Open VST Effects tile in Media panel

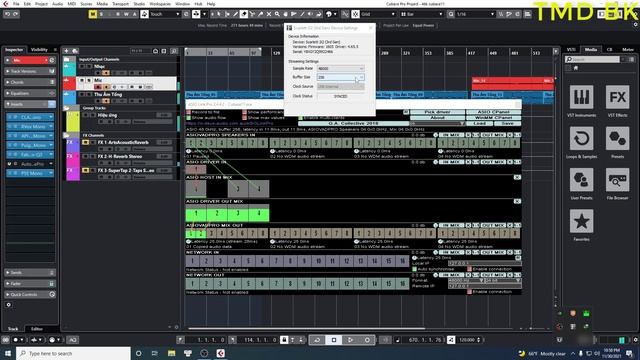[x=617, y=97]
